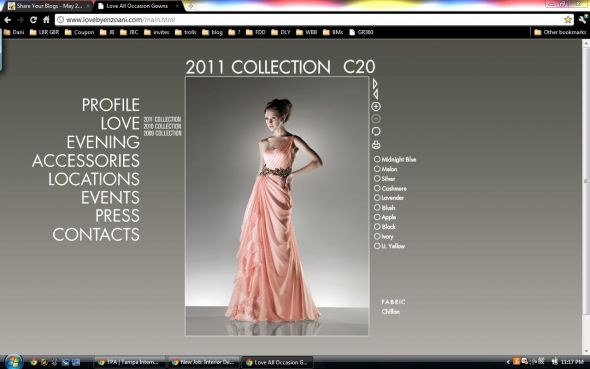This screenshot has width=590, height=369.
Task: Switch to Love All Occasion taskbar window
Action: tap(277, 362)
